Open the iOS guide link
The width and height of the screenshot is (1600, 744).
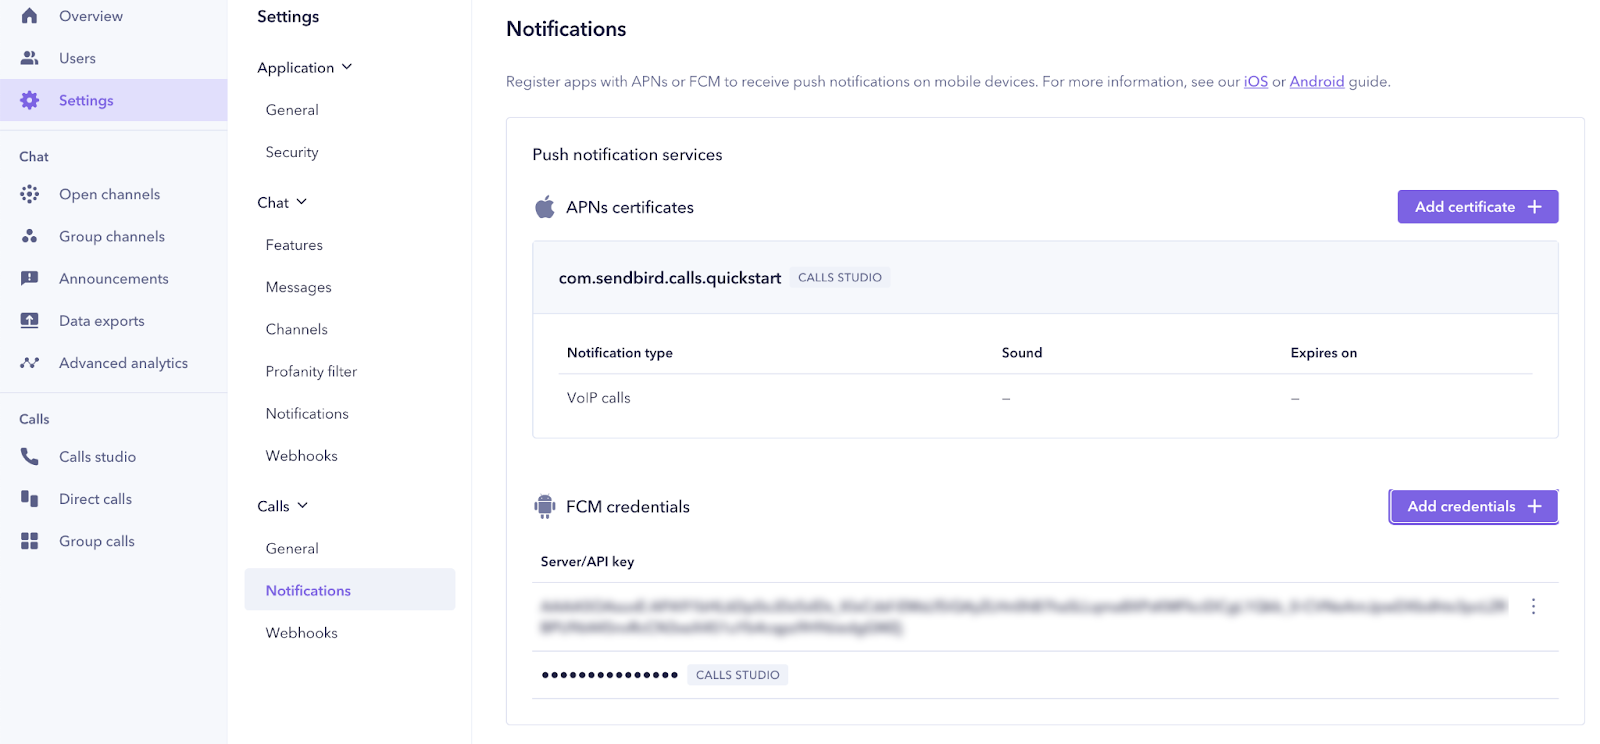point(1256,82)
